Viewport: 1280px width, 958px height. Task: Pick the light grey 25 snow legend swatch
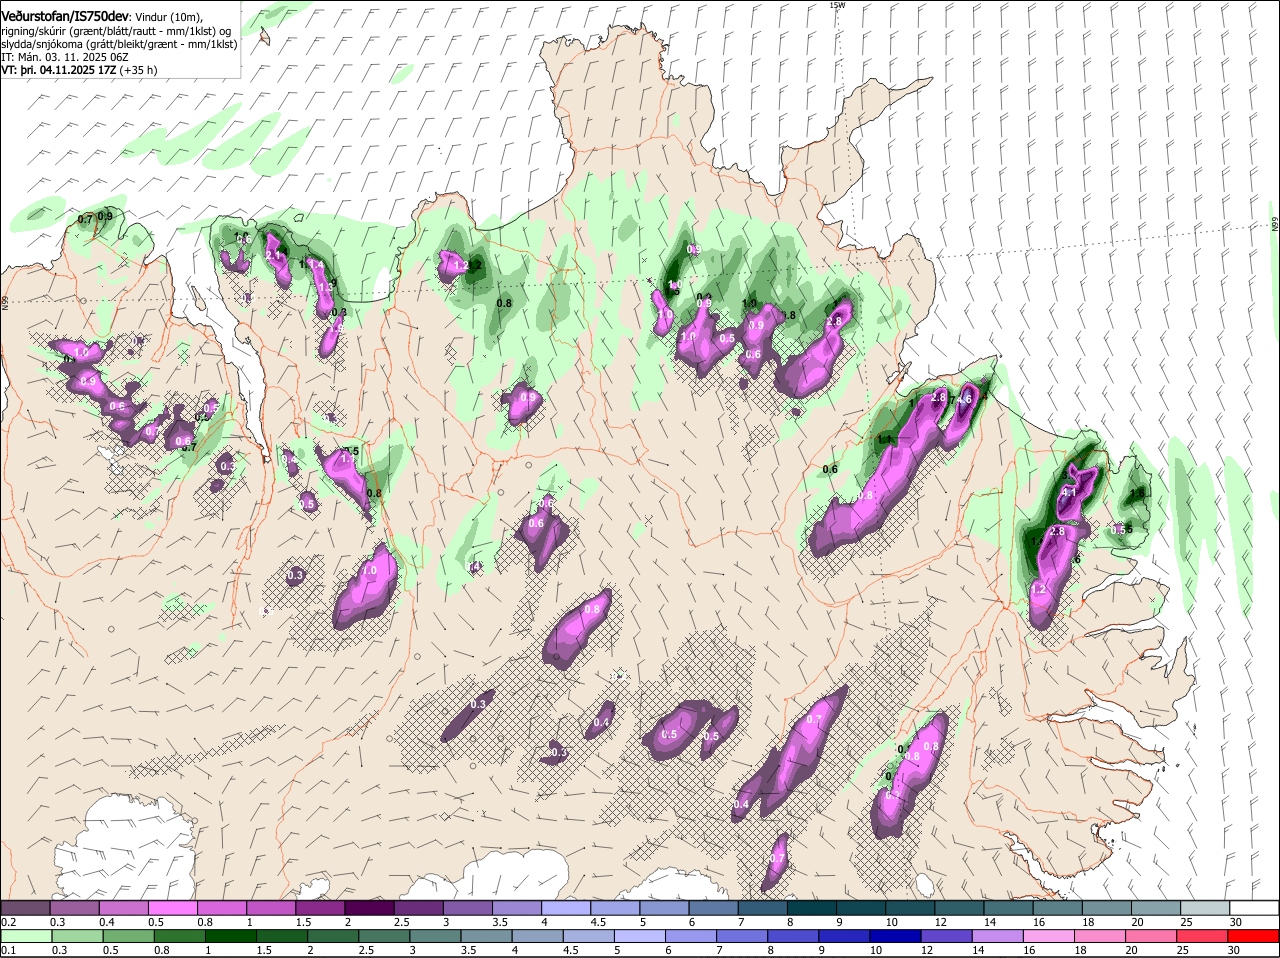1205,907
